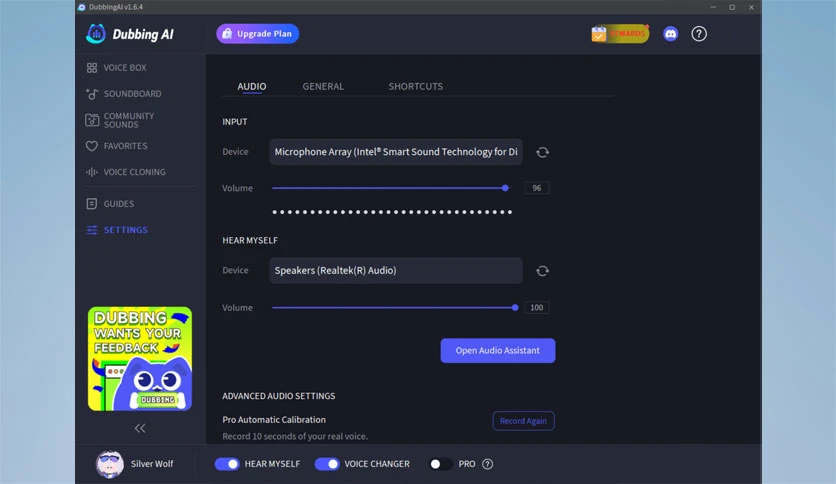Click the Record Again button
This screenshot has height=484, width=836.
click(x=523, y=421)
